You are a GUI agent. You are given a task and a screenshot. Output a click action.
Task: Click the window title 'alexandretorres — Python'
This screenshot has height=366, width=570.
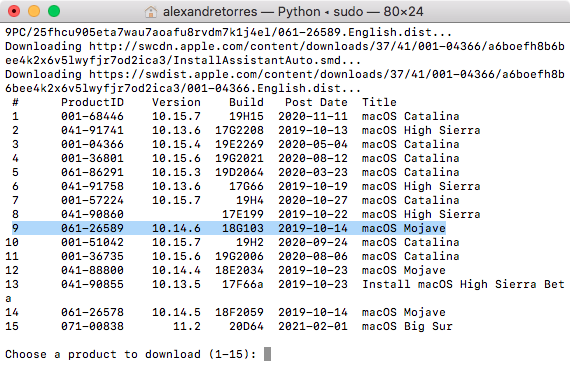(241, 12)
